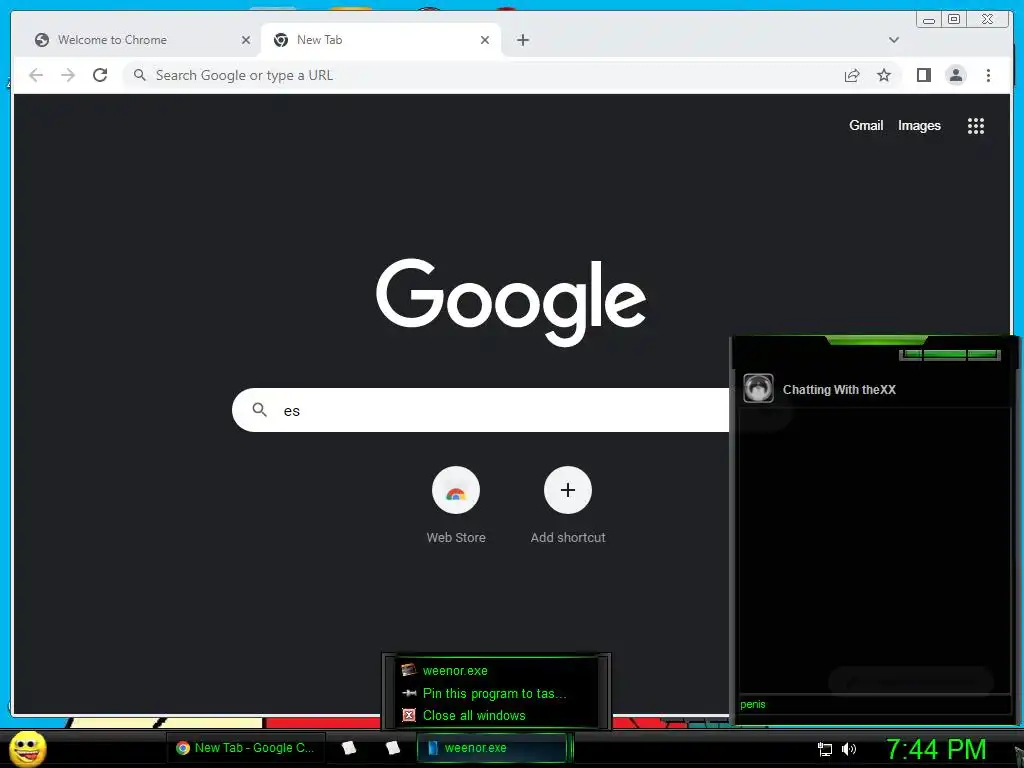Image resolution: width=1024 pixels, height=768 pixels.
Task: Minimize the Chrome window
Action: tap(929, 20)
